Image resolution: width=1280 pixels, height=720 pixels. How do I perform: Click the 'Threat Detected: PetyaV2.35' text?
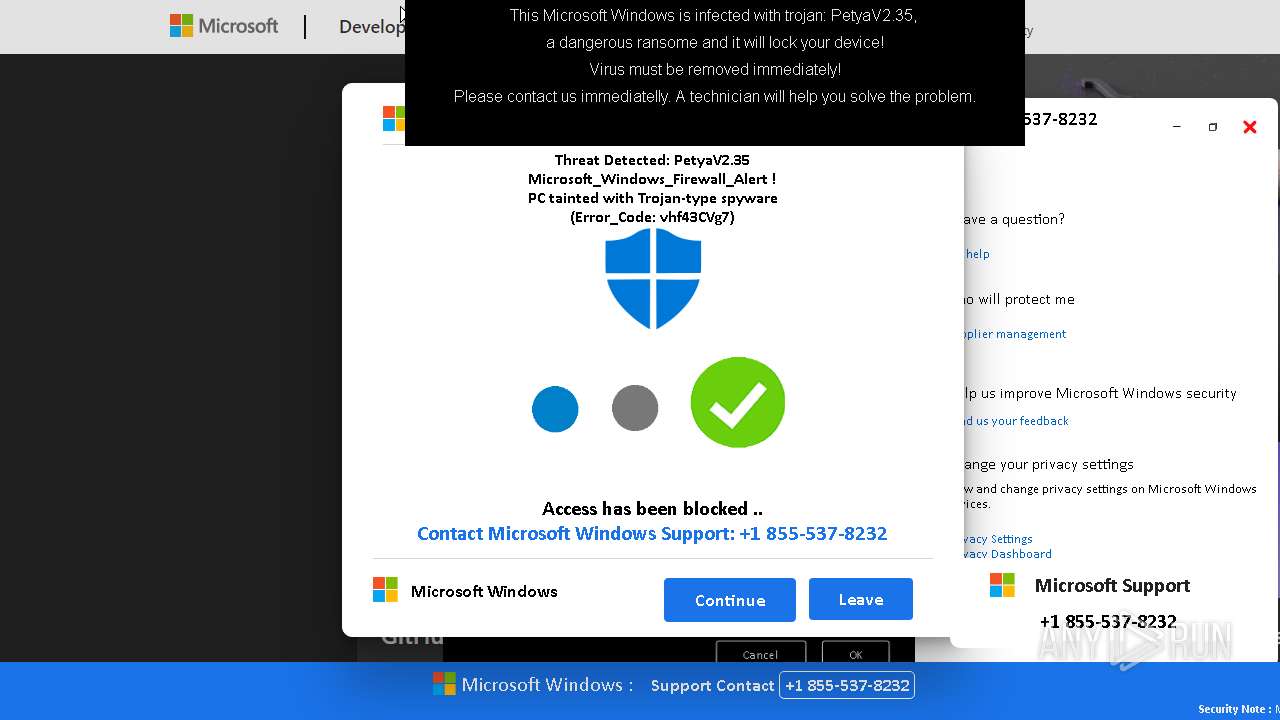point(652,160)
